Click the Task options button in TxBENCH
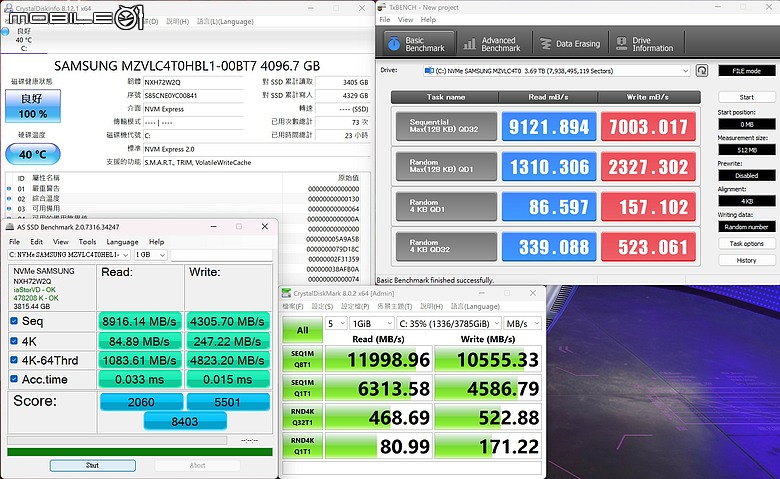This screenshot has height=479, width=780. click(x=747, y=243)
